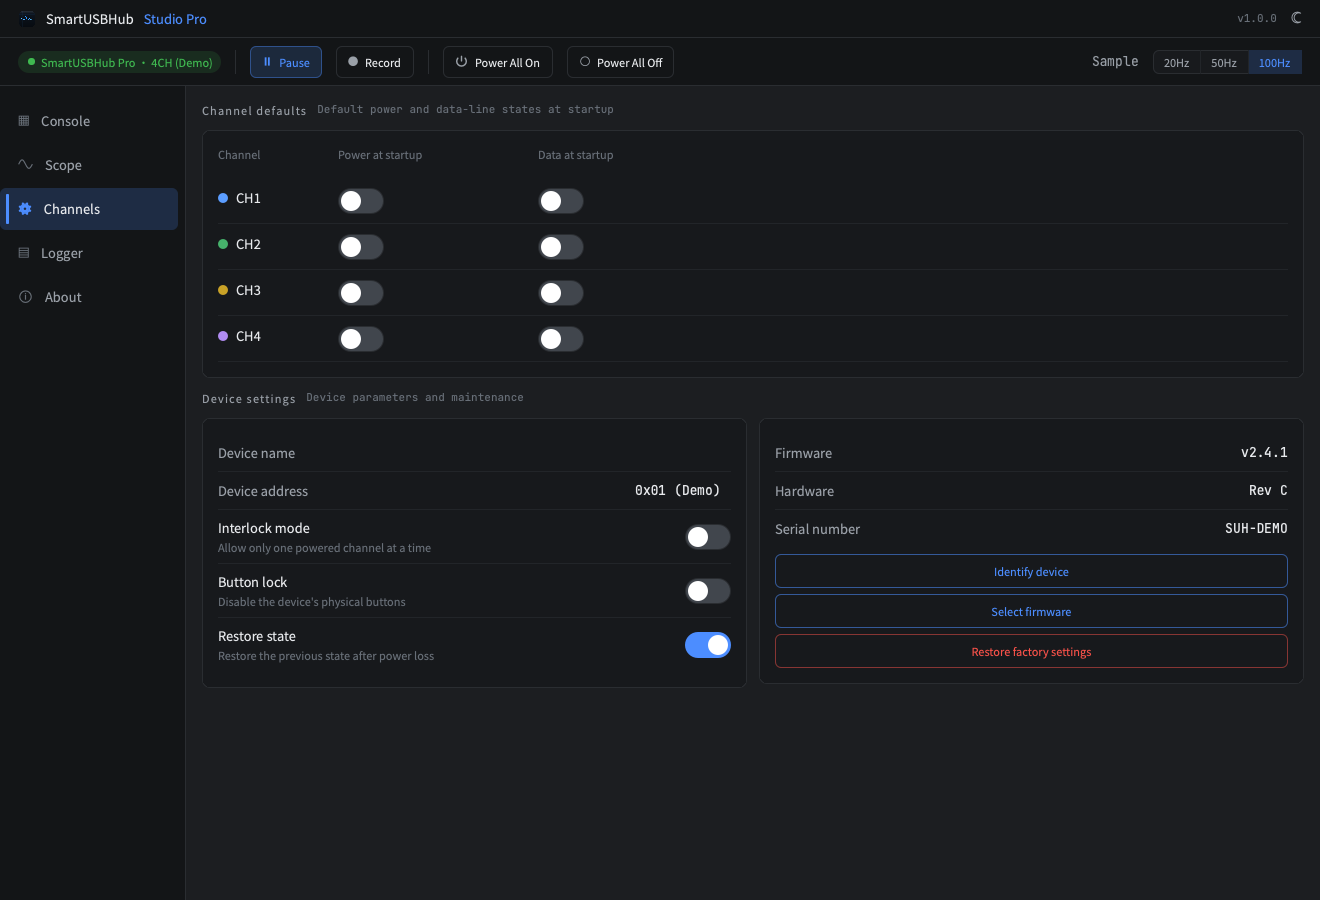Image resolution: width=1320 pixels, height=900 pixels.
Task: Click Identify device button
Action: click(x=1031, y=571)
